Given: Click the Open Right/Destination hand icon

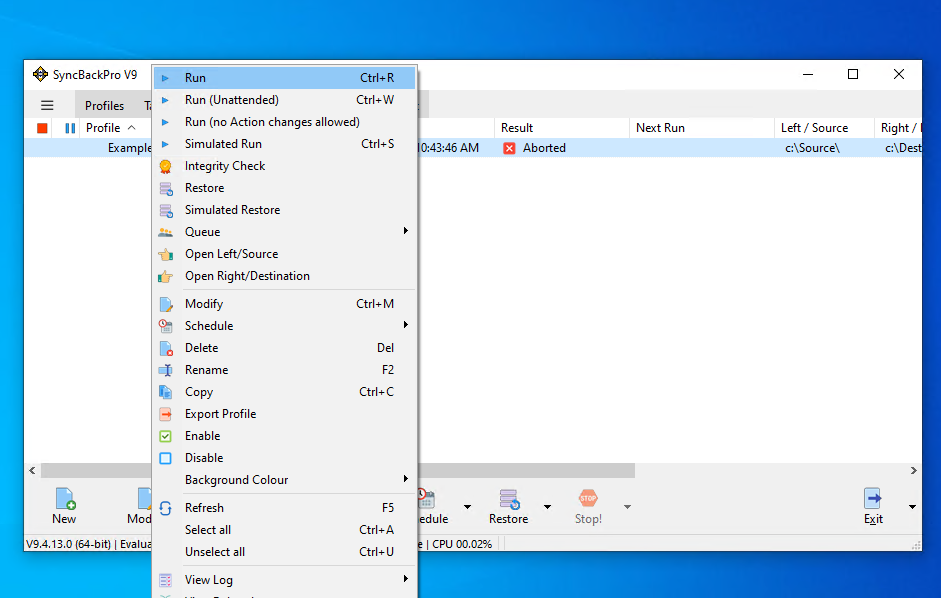Looking at the screenshot, I should [x=166, y=276].
